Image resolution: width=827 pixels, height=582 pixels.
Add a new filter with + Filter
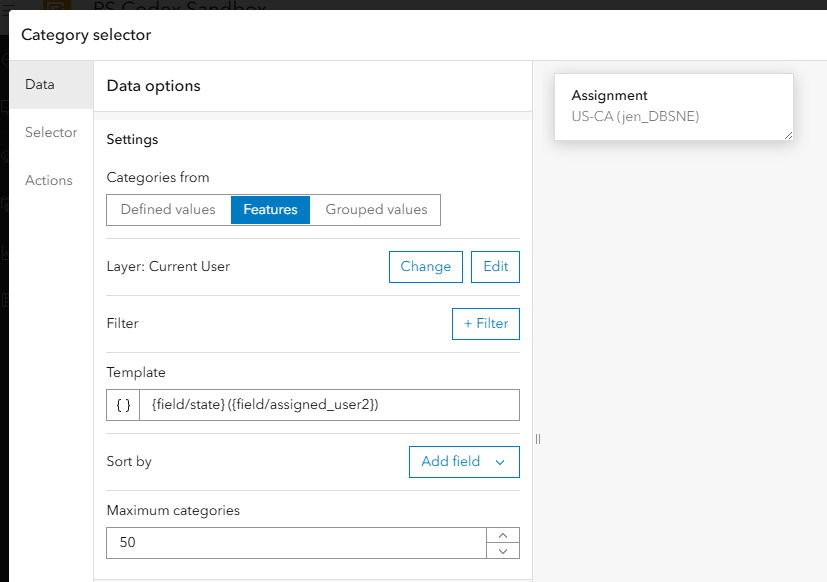click(485, 324)
